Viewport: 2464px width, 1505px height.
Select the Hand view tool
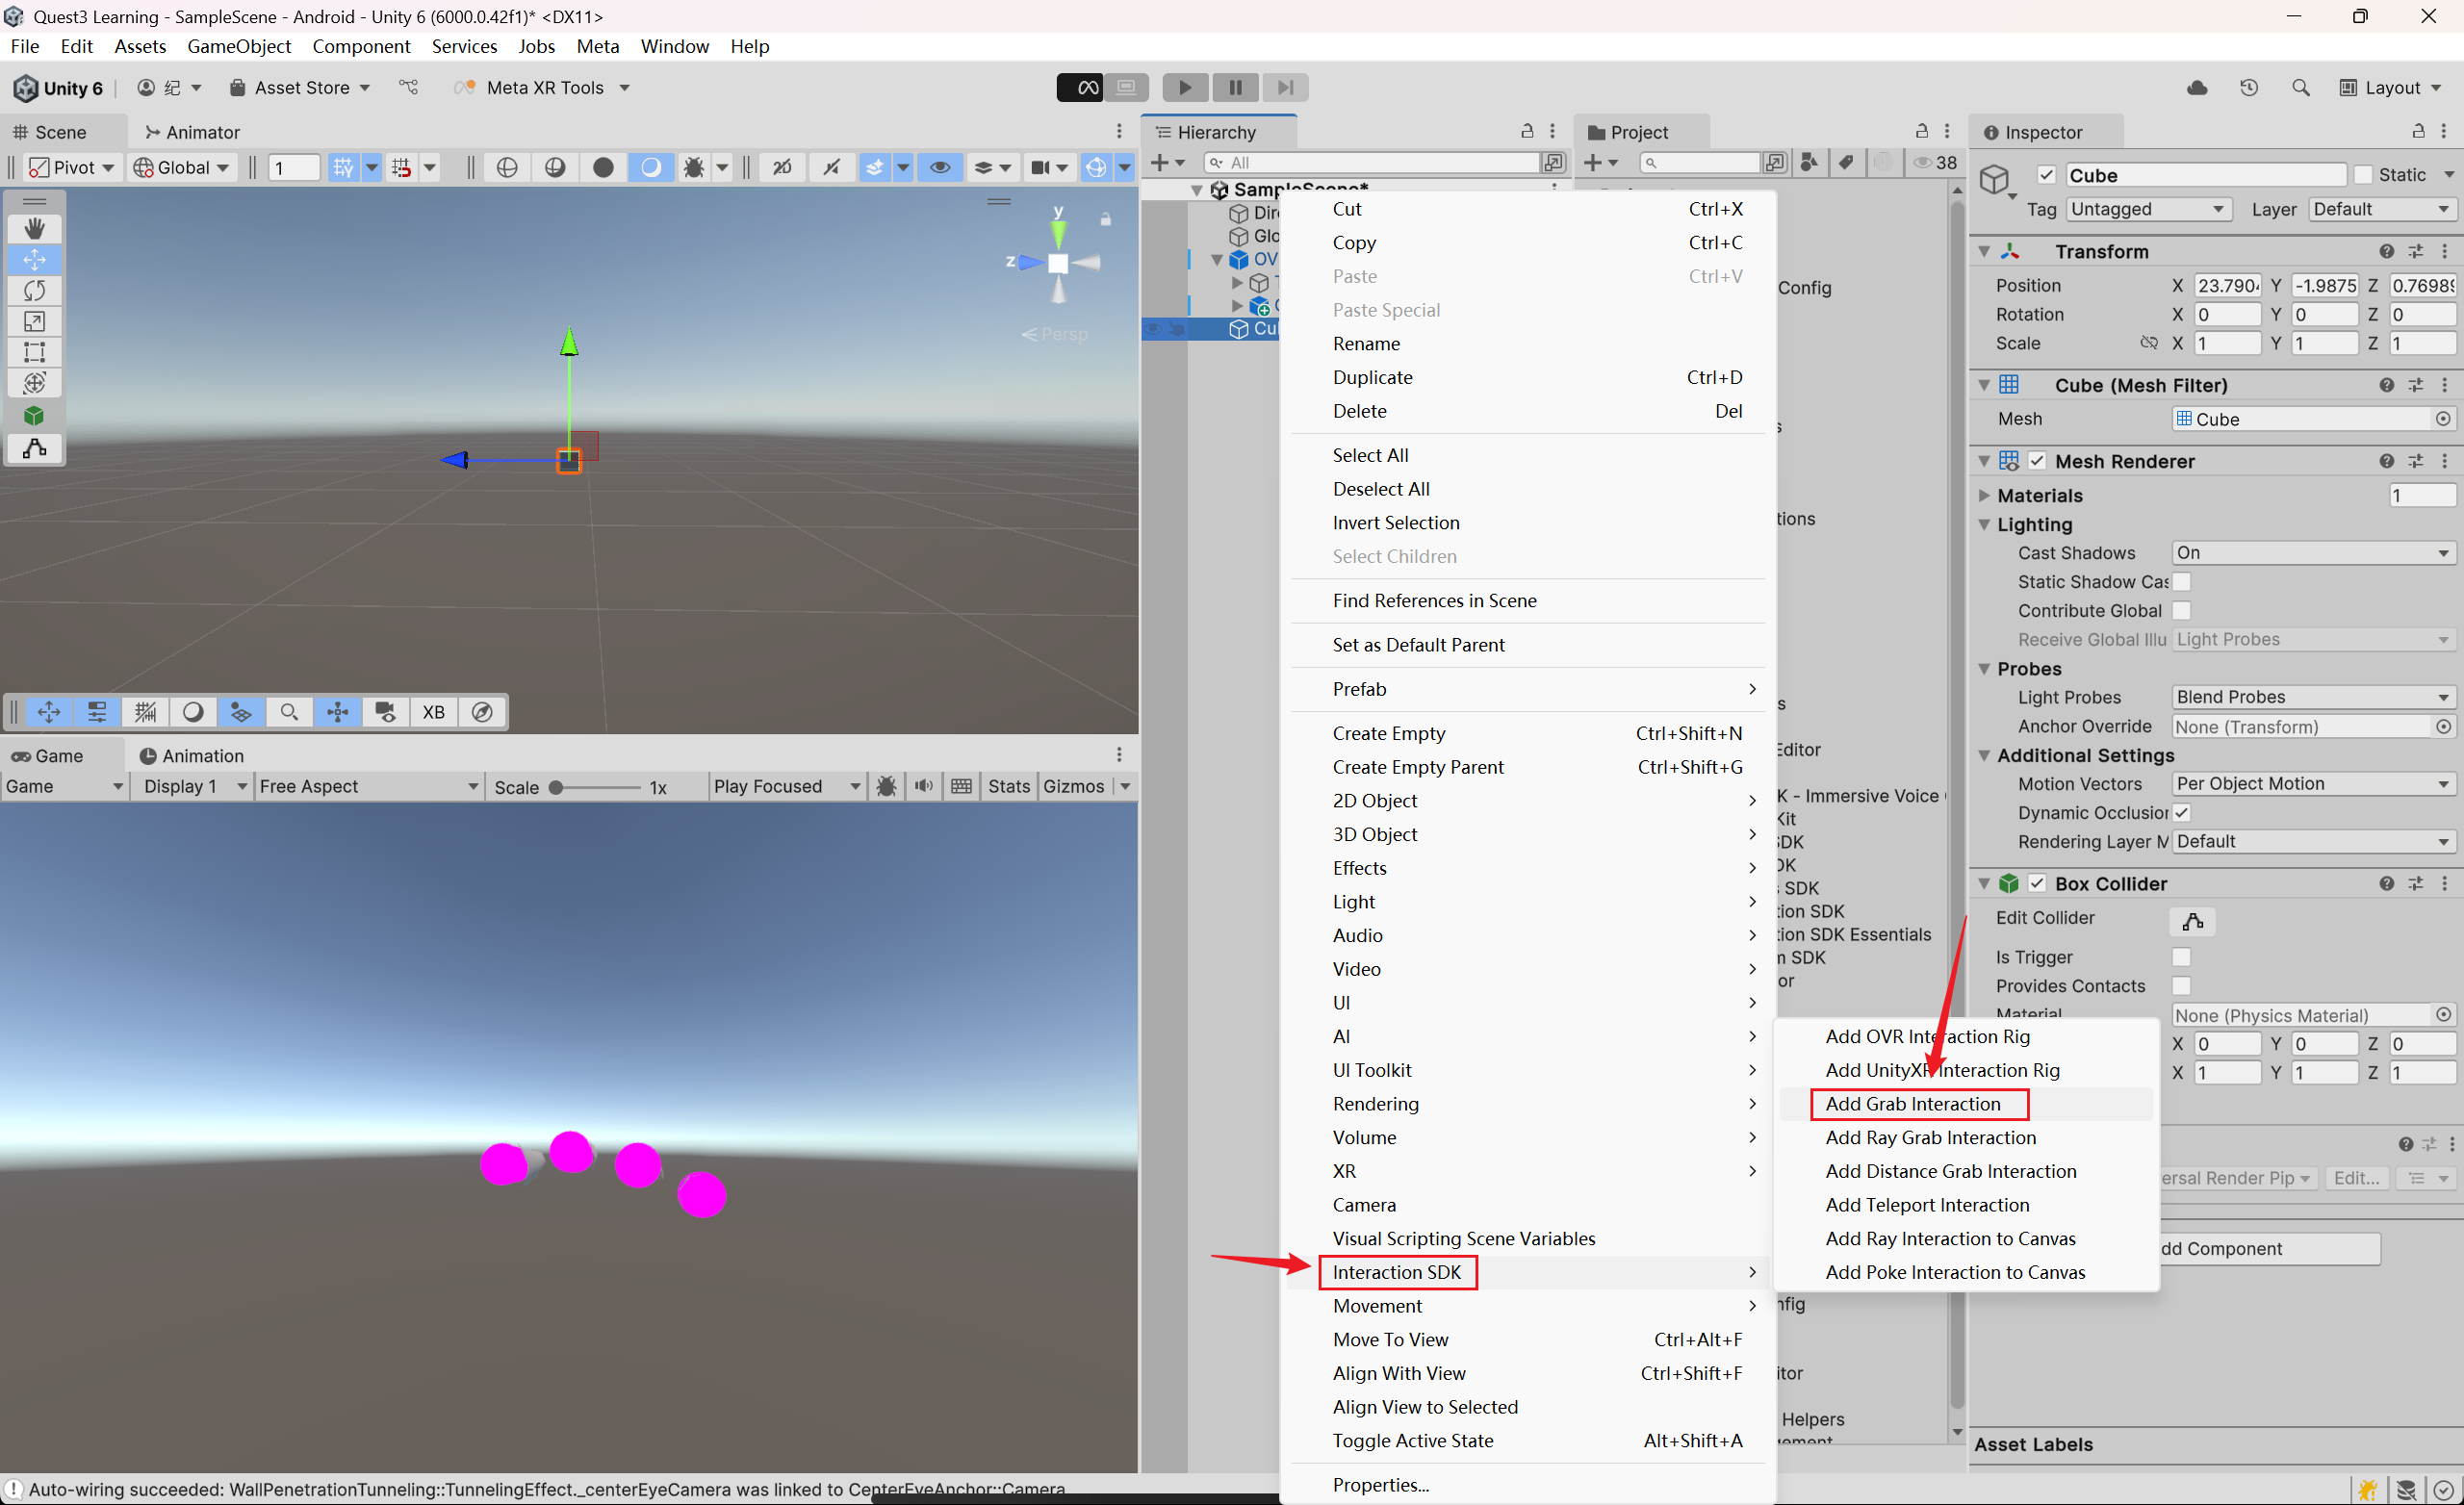(x=34, y=229)
